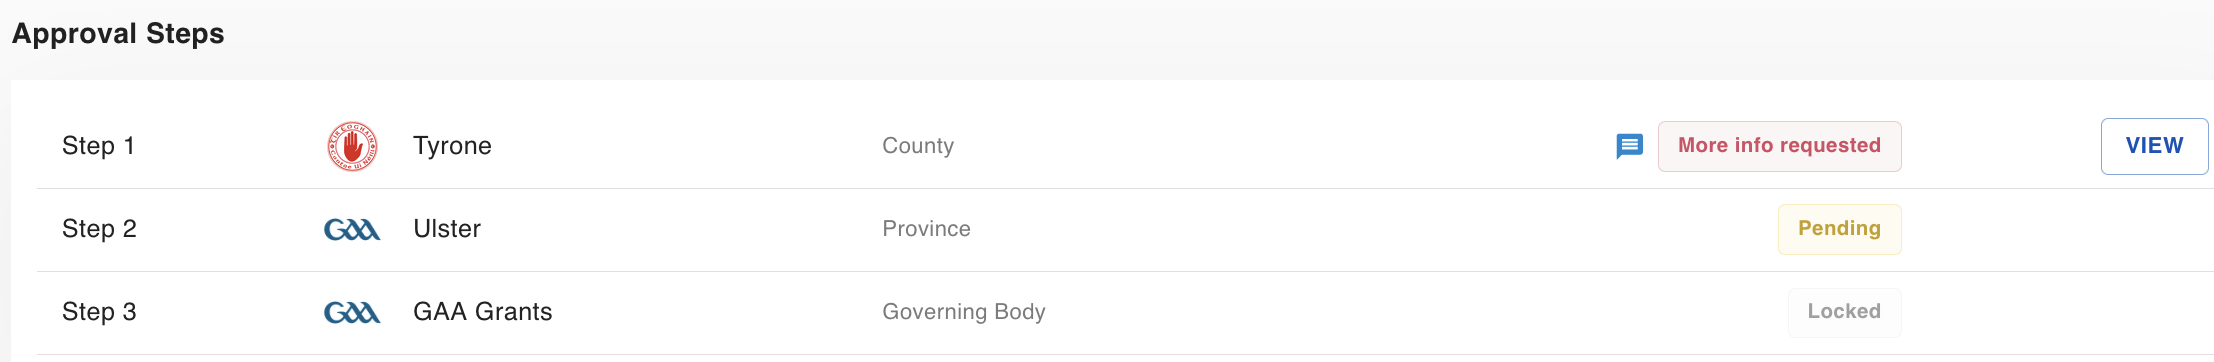Click the GAA logo beside Ulster
2214x362 pixels.
[352, 230]
